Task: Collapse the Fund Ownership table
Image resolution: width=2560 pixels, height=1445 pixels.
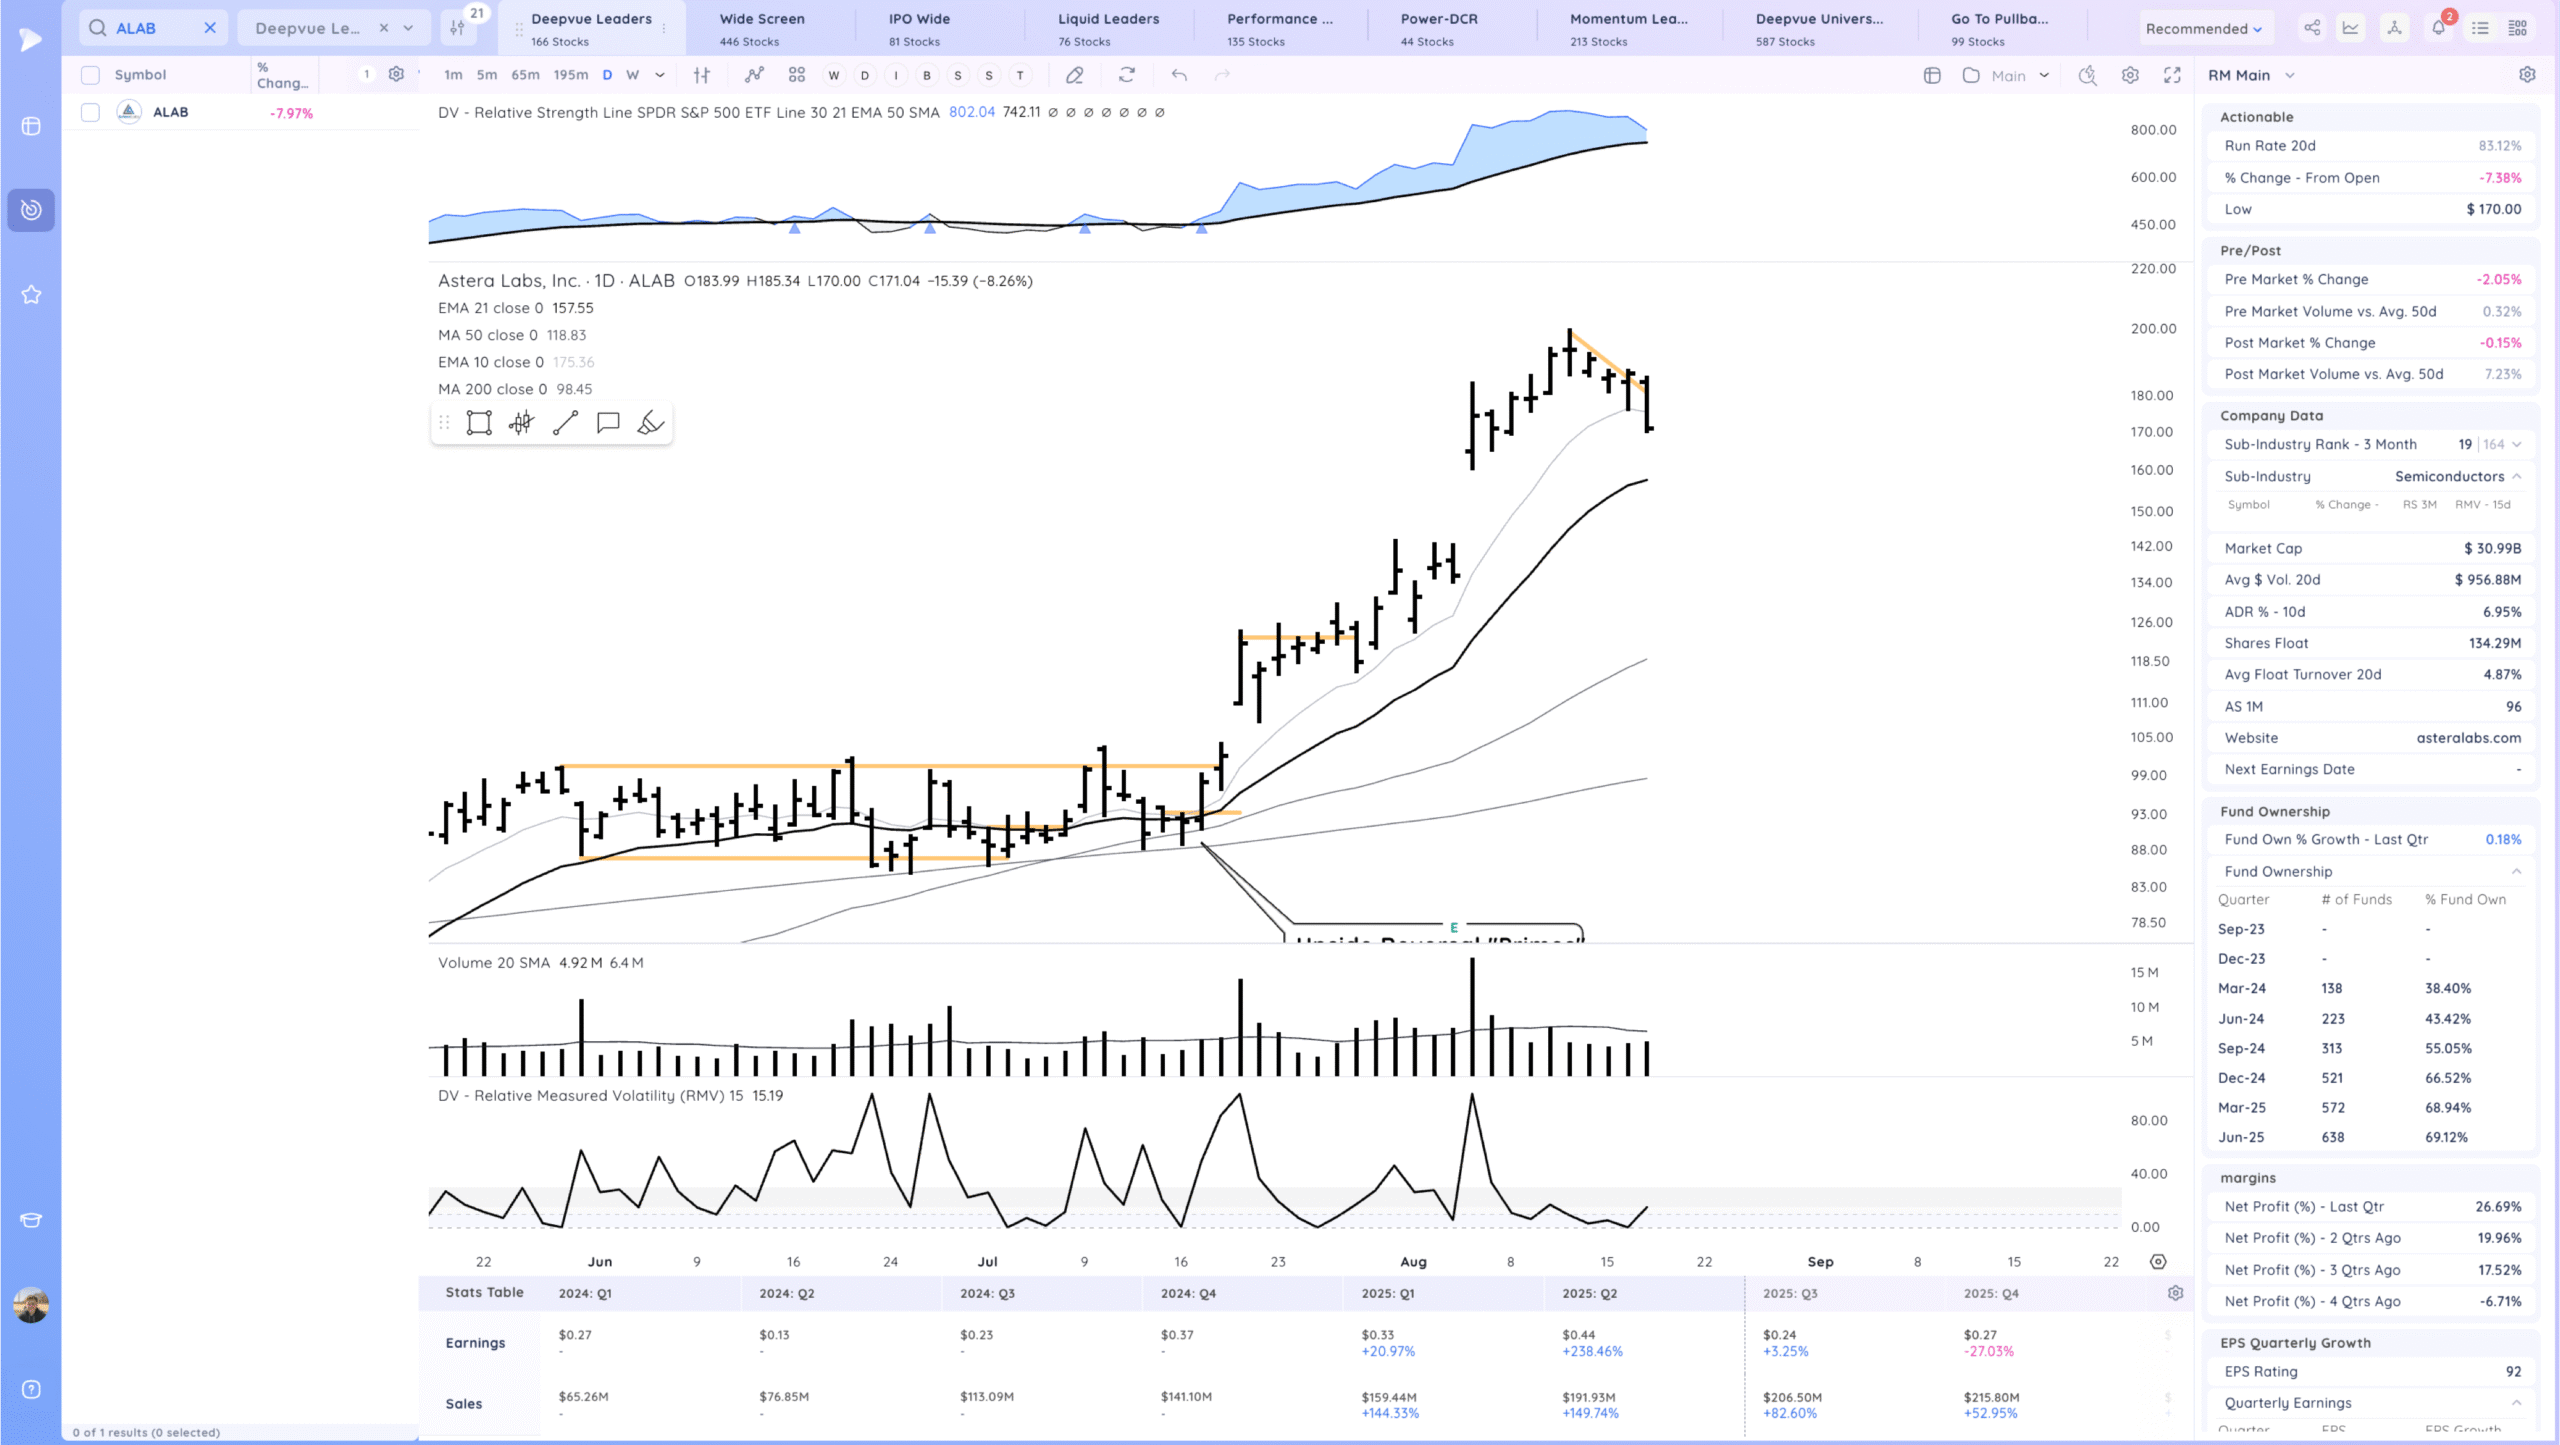Action: (2516, 871)
